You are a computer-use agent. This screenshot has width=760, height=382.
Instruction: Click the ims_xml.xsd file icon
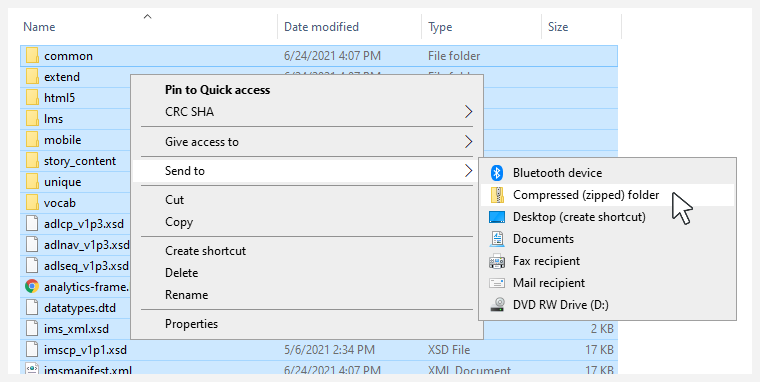point(32,329)
